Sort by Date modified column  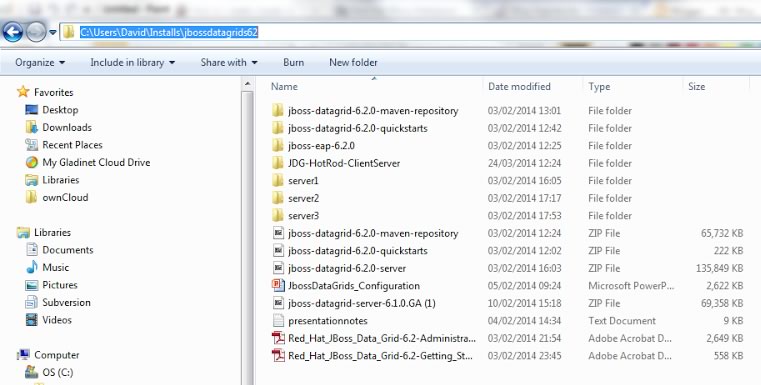(x=519, y=86)
